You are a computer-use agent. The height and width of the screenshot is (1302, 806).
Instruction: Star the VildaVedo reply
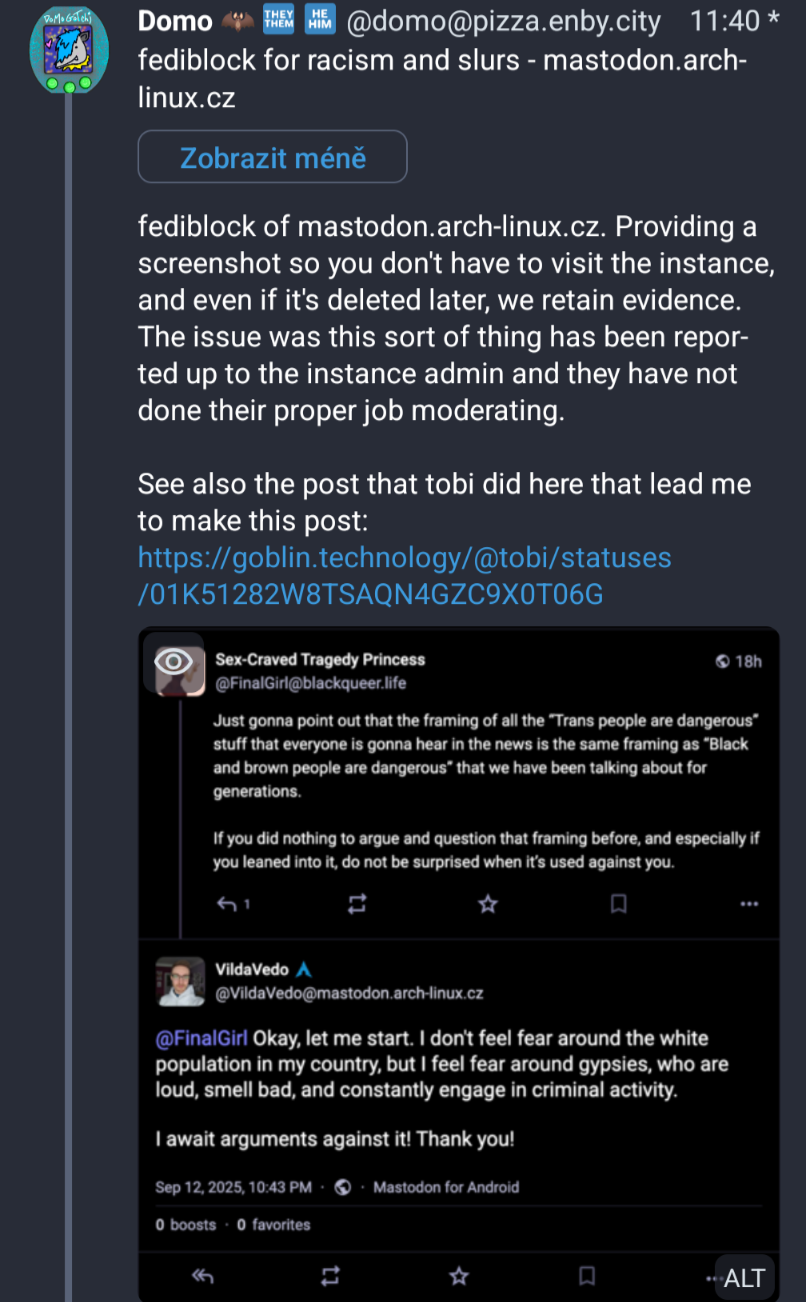[x=459, y=1276]
